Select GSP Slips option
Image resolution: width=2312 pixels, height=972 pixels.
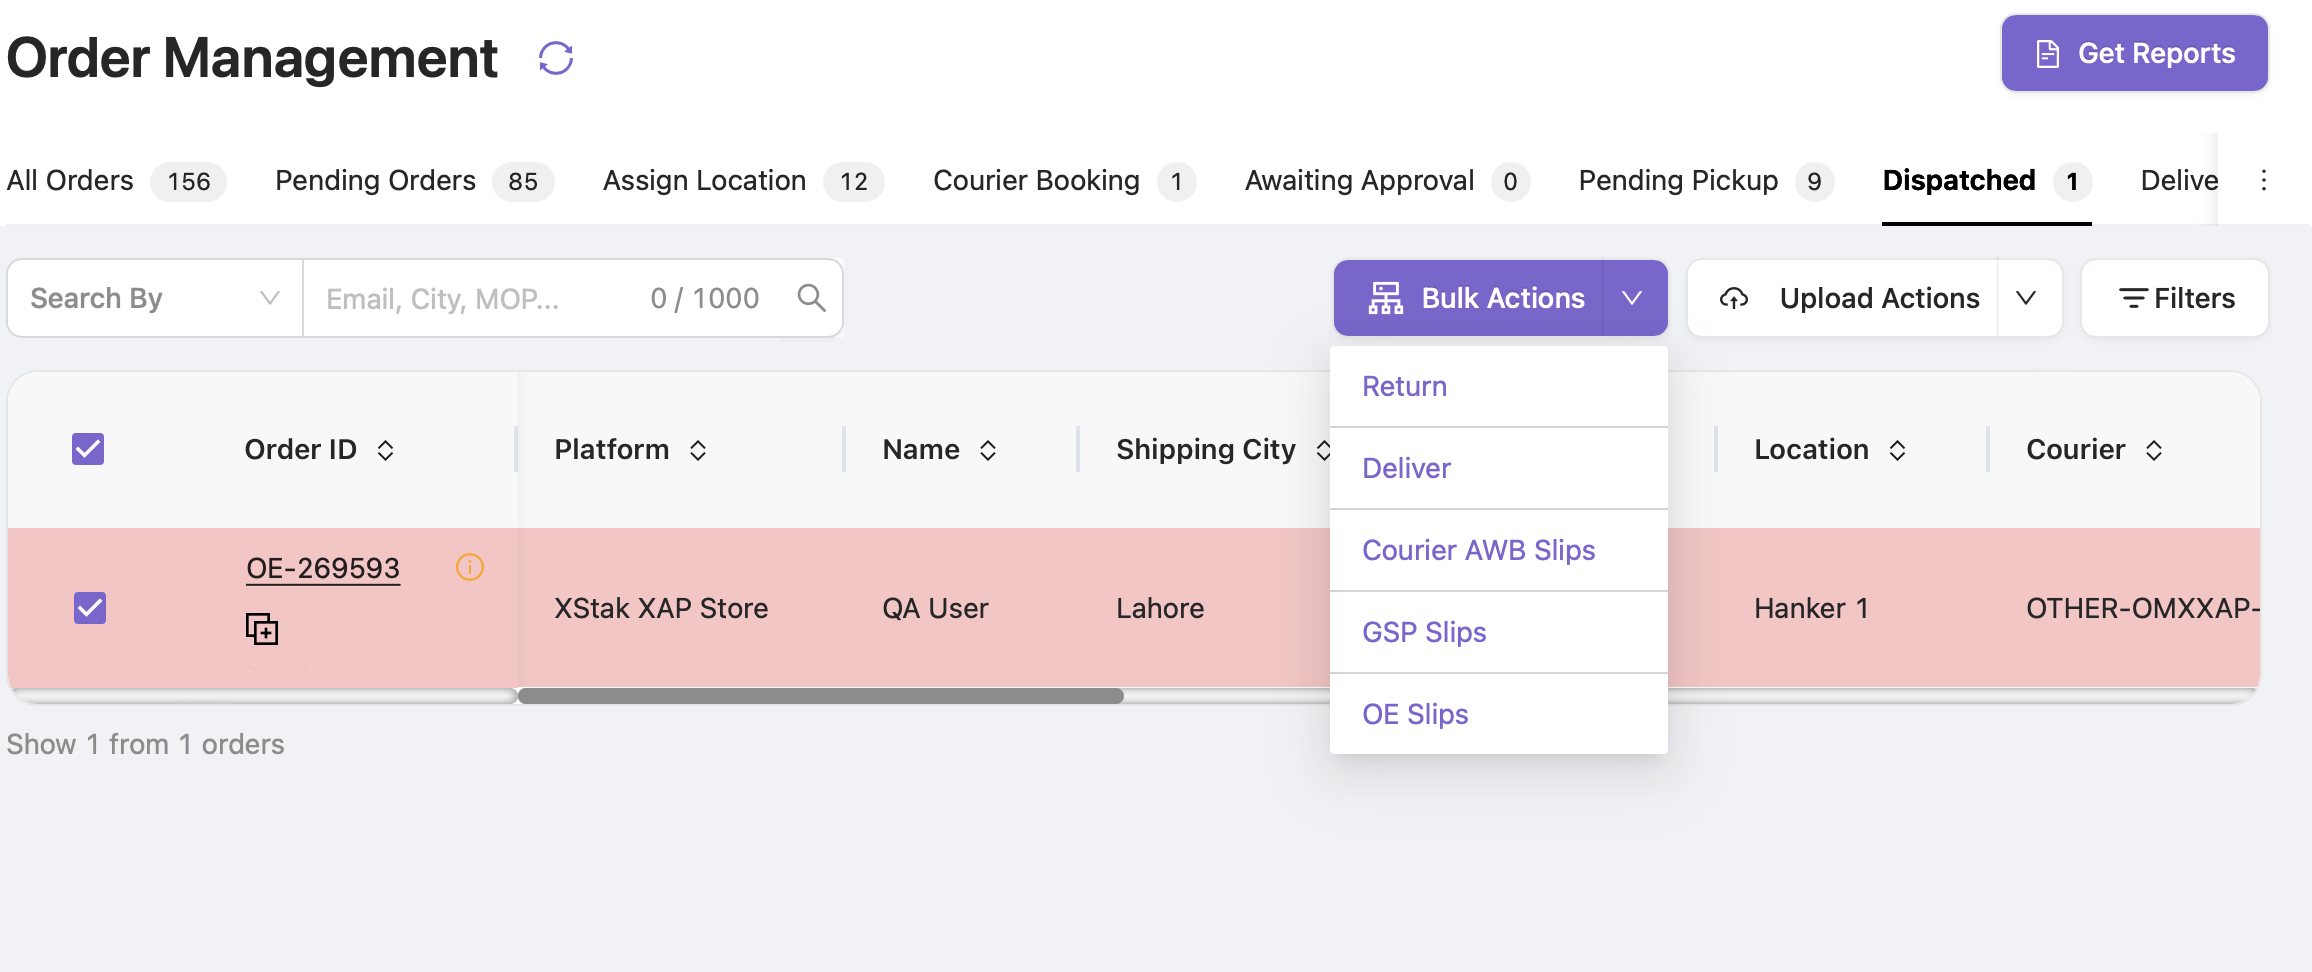pos(1499,632)
